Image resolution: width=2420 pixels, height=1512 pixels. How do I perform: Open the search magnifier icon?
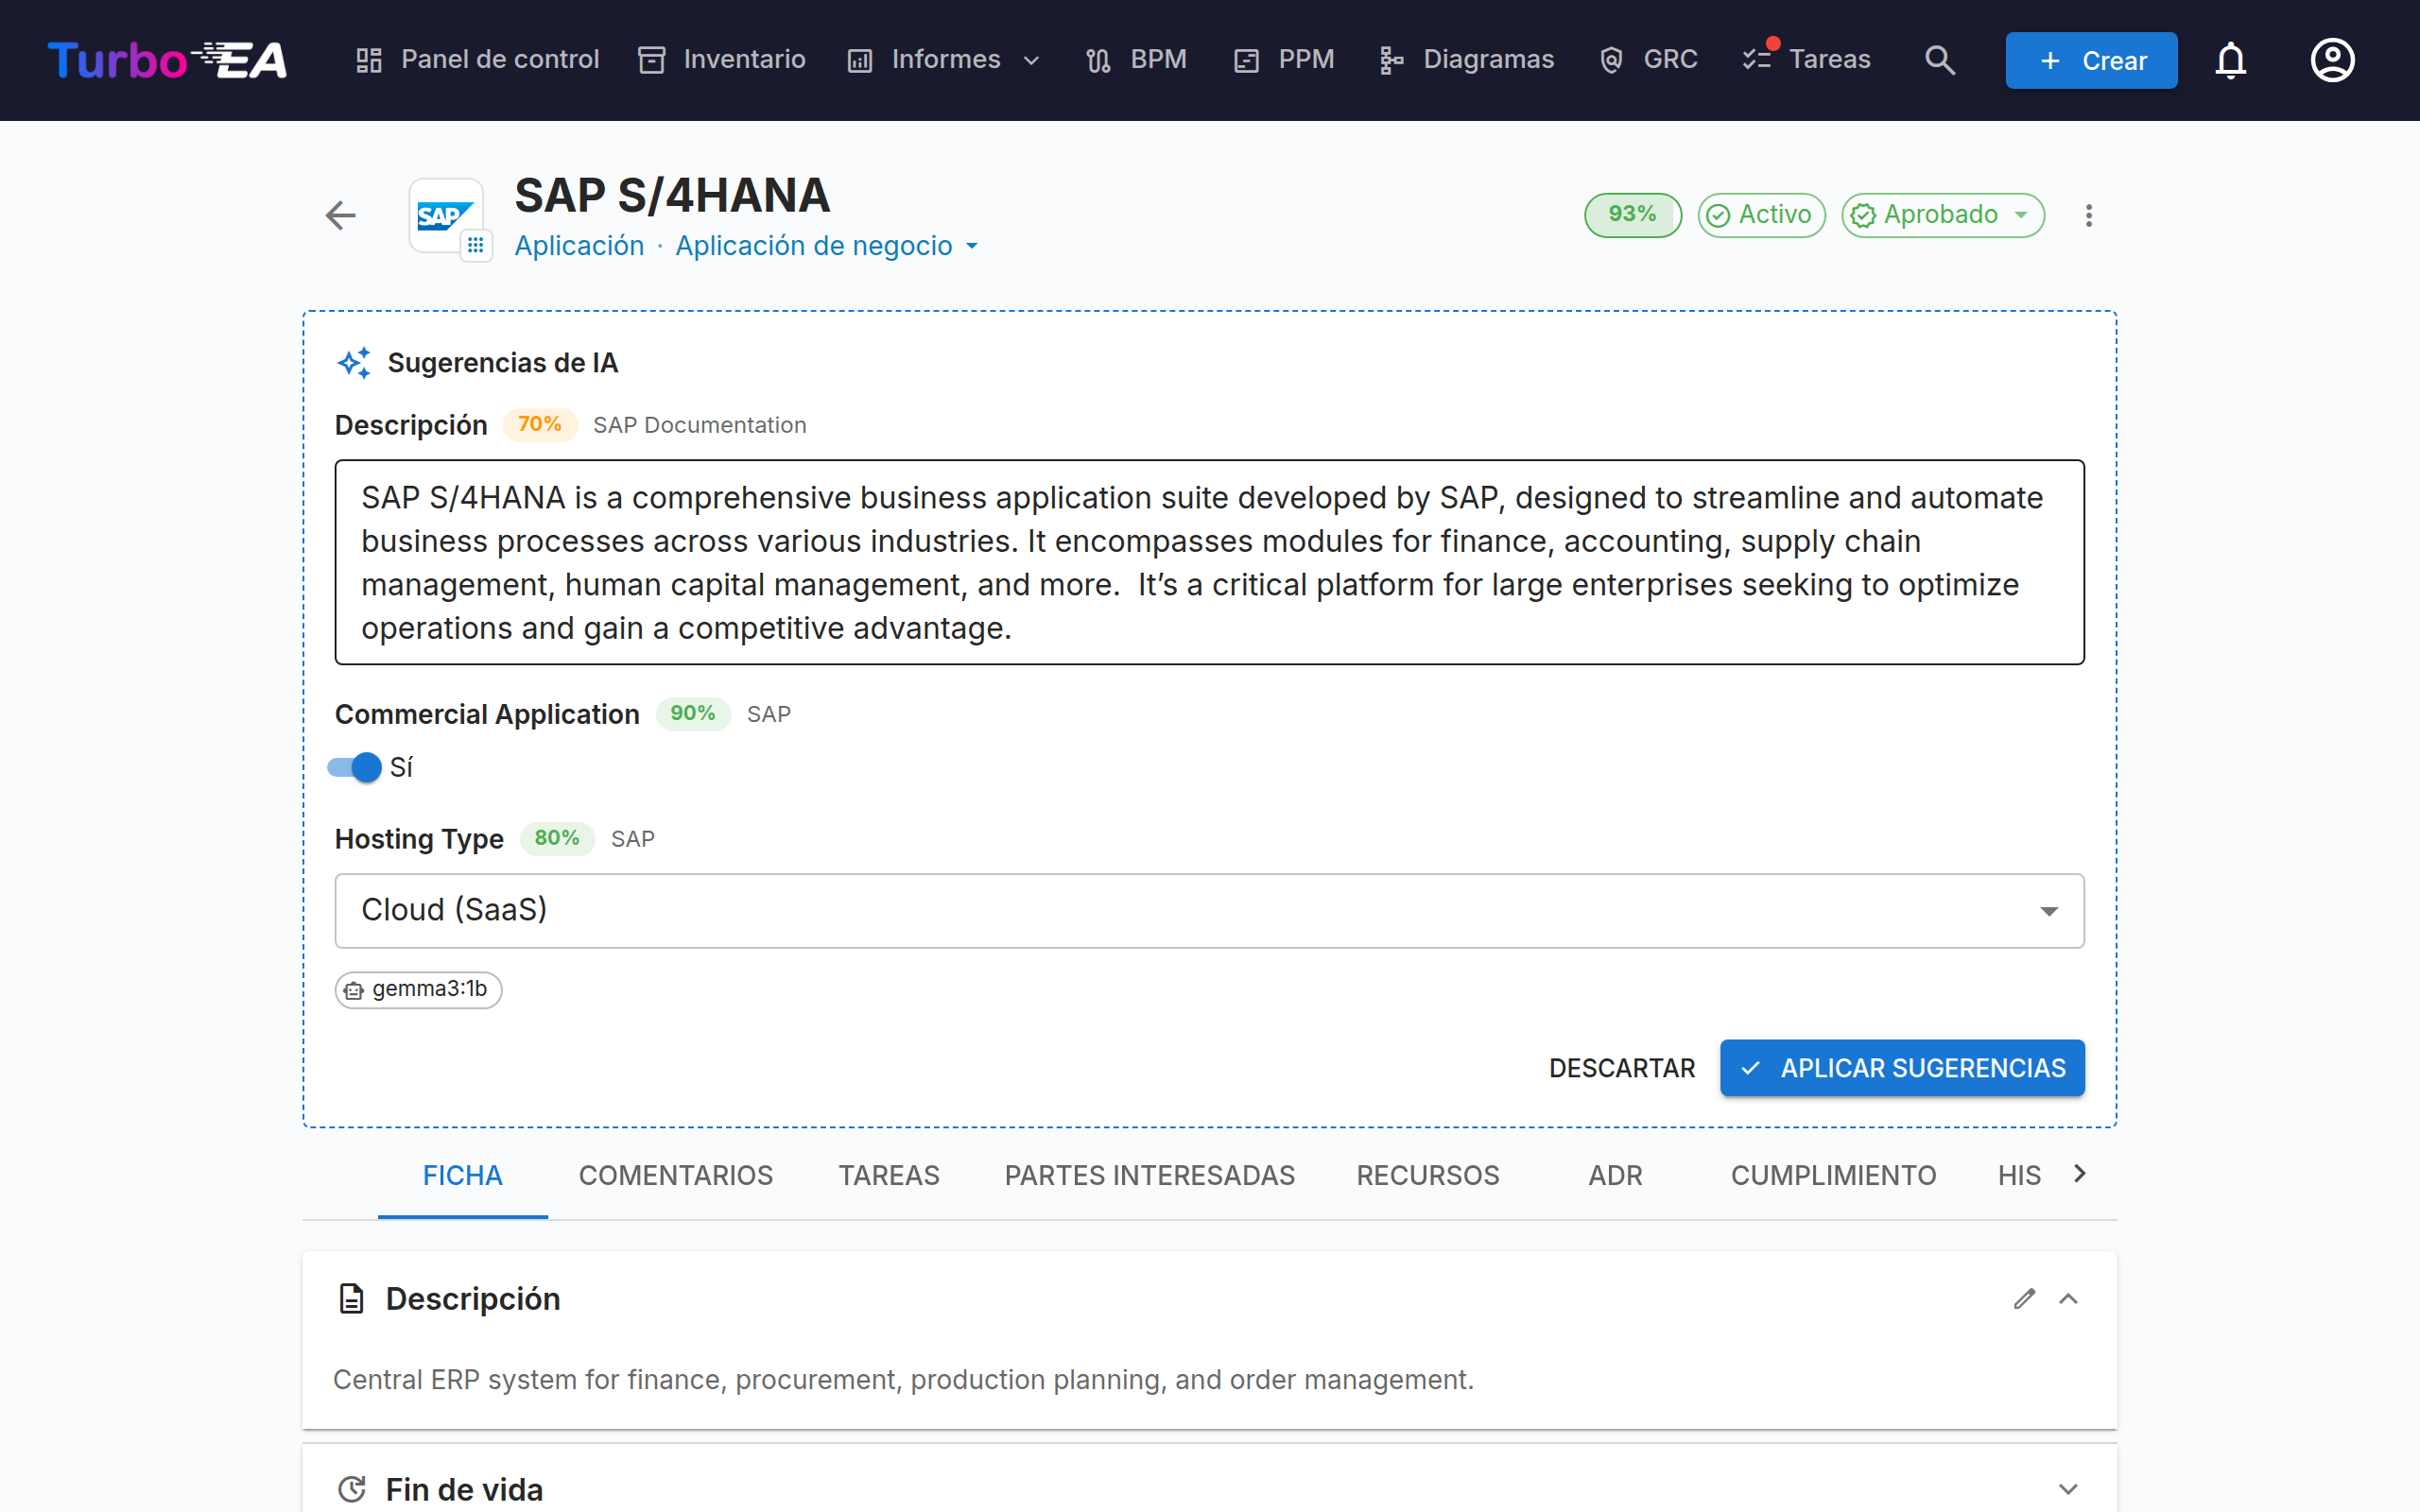(x=1940, y=60)
